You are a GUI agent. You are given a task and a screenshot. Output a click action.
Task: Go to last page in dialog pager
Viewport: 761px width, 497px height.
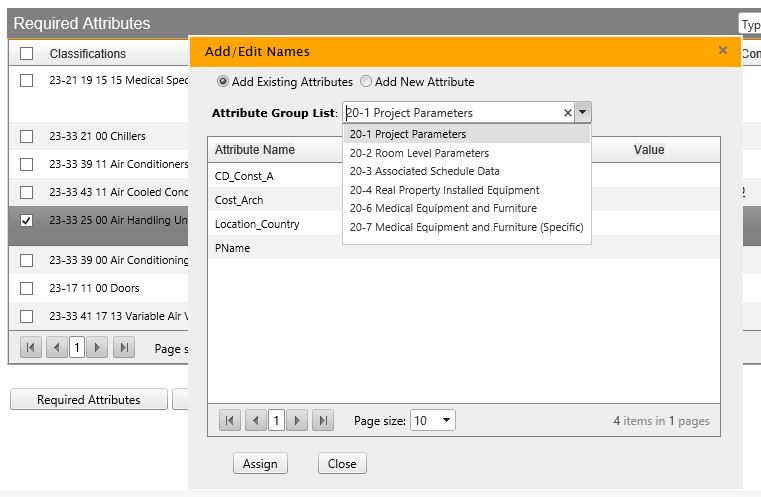[322, 421]
